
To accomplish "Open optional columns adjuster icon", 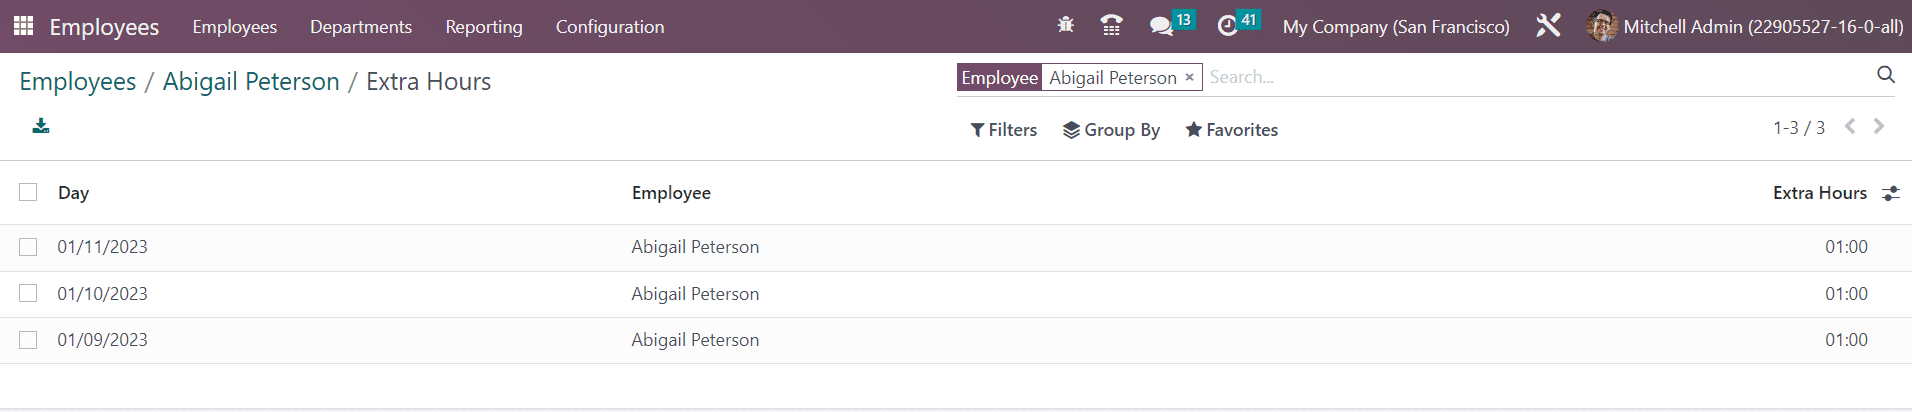I will click(1890, 193).
